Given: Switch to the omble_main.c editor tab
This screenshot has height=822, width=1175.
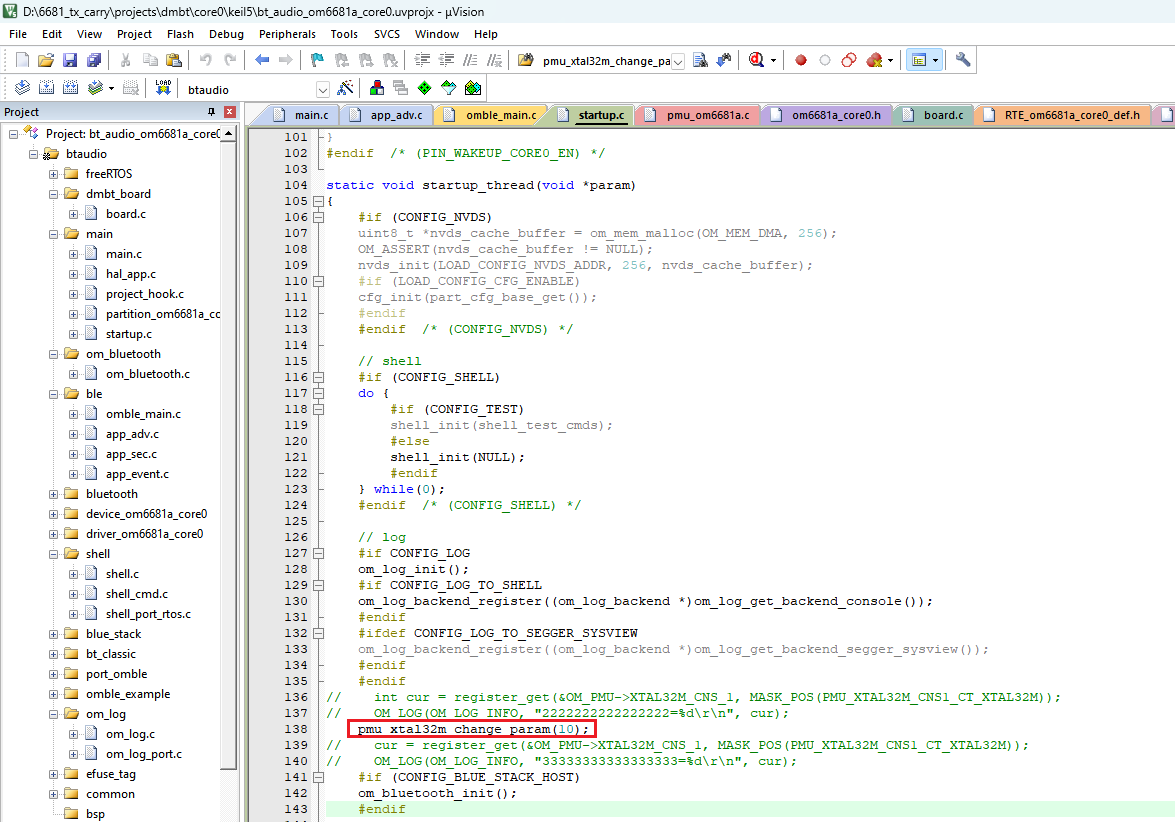Looking at the screenshot, I should [x=492, y=115].
